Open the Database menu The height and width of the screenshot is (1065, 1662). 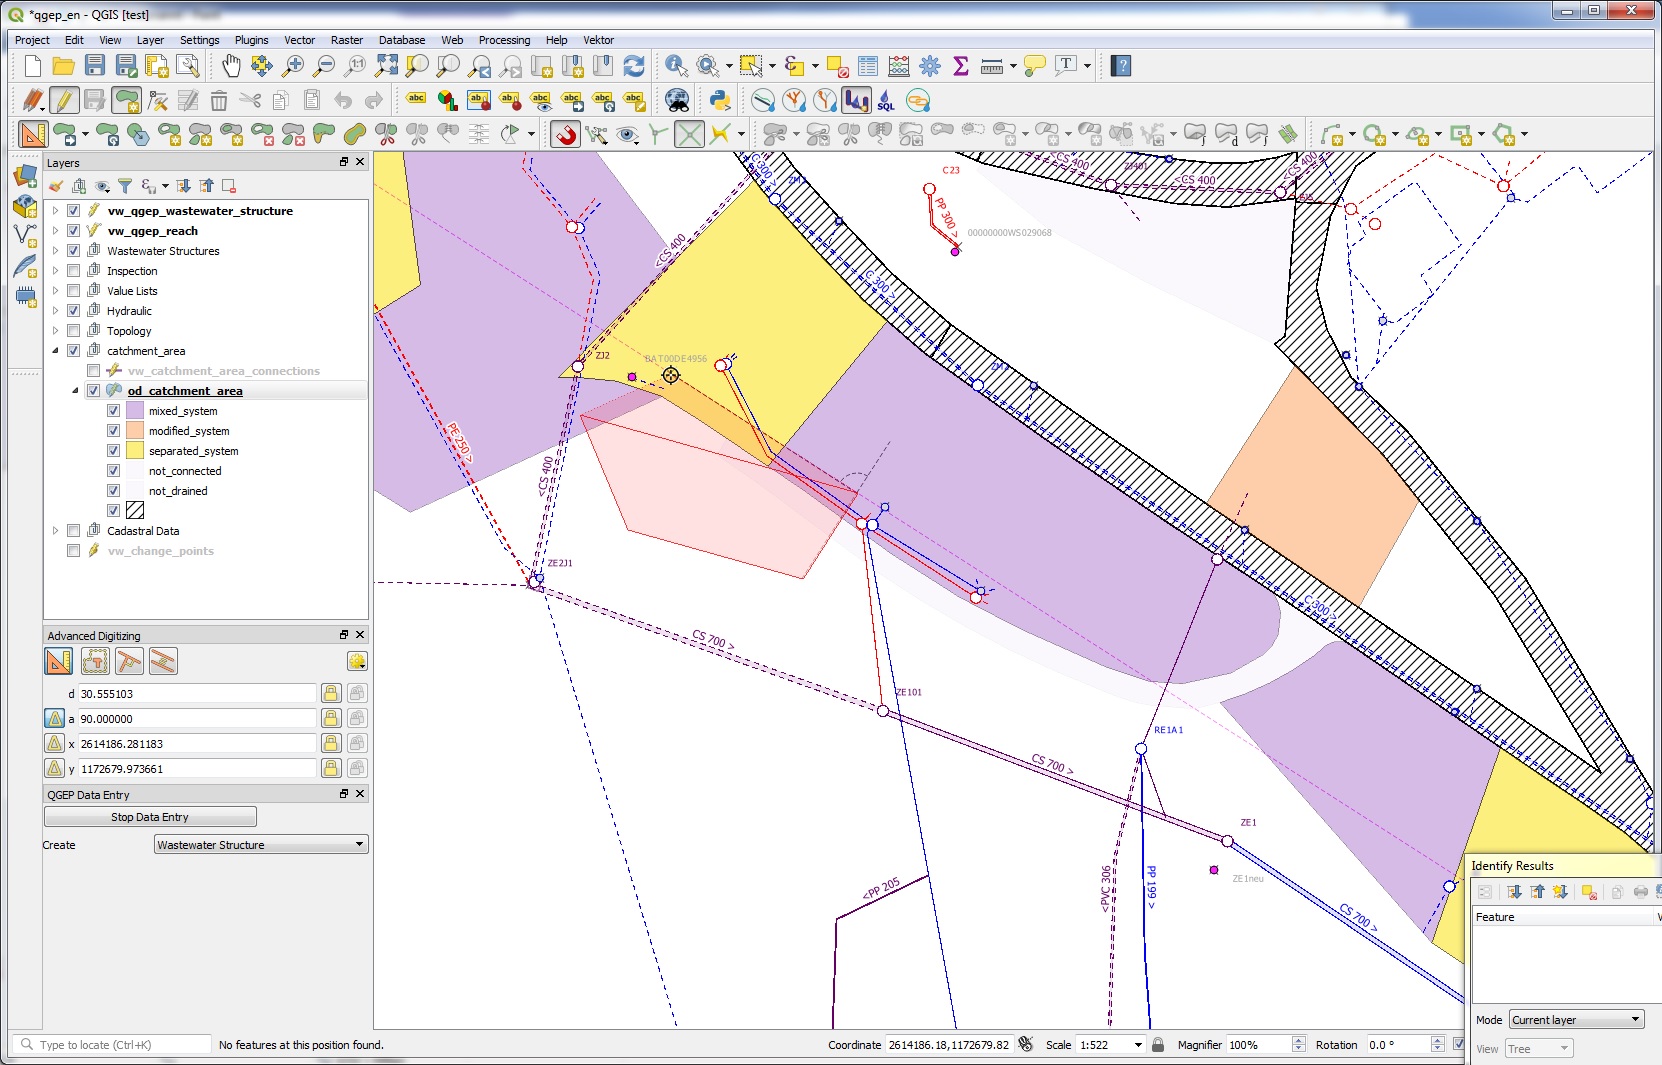click(402, 40)
